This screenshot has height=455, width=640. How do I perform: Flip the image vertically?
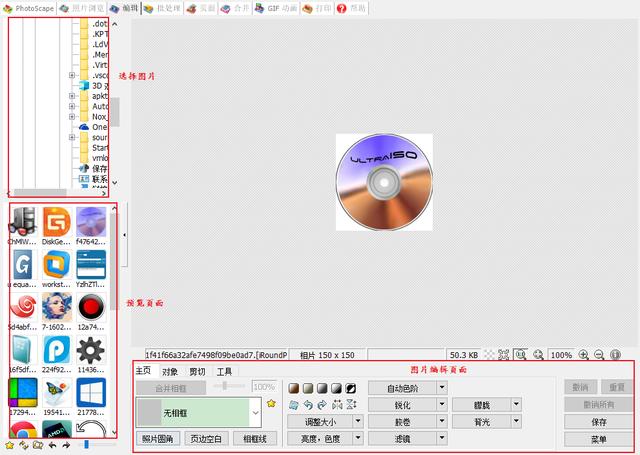351,405
